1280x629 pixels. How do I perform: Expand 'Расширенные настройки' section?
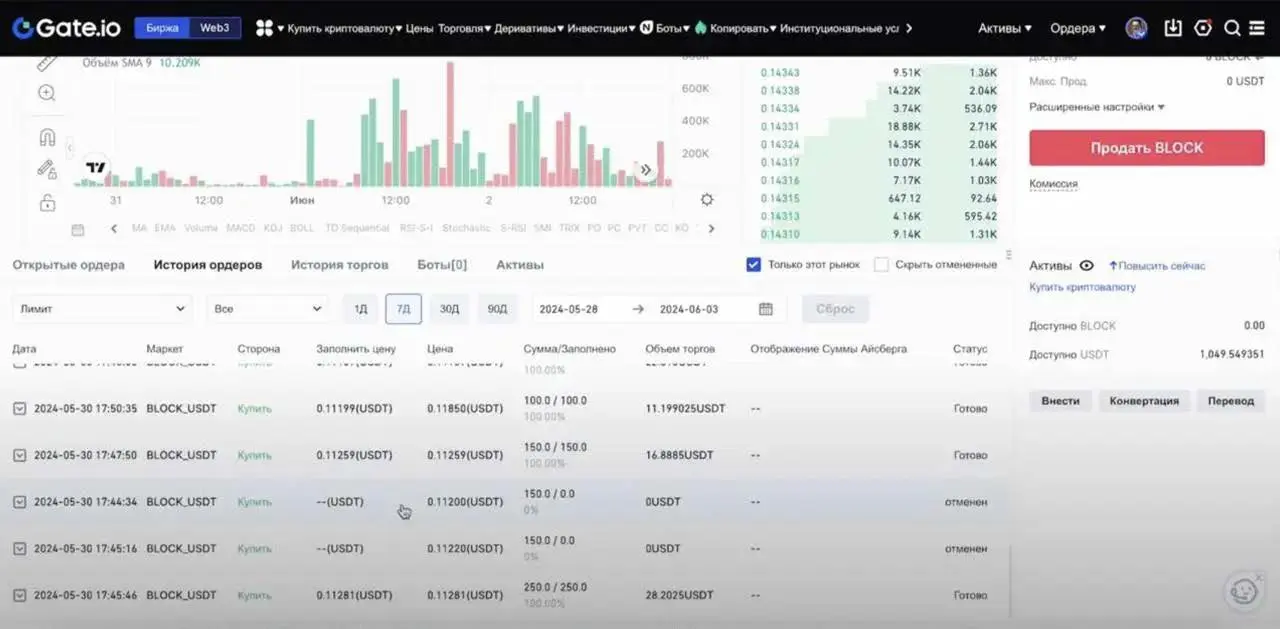1096,107
